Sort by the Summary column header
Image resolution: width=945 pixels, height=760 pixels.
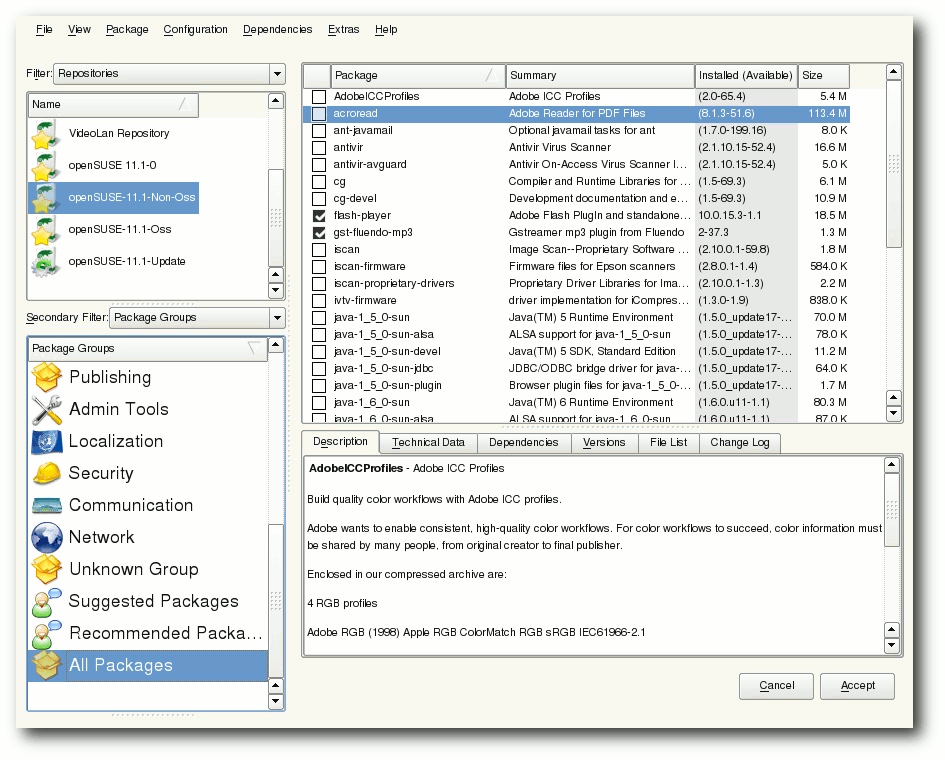click(x=600, y=75)
